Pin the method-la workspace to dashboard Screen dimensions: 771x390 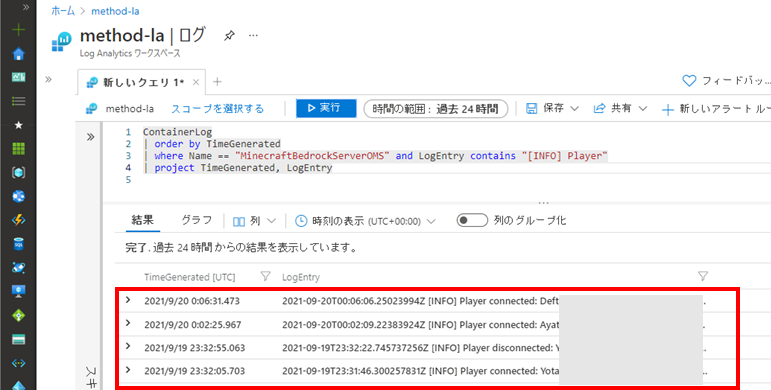pos(229,36)
